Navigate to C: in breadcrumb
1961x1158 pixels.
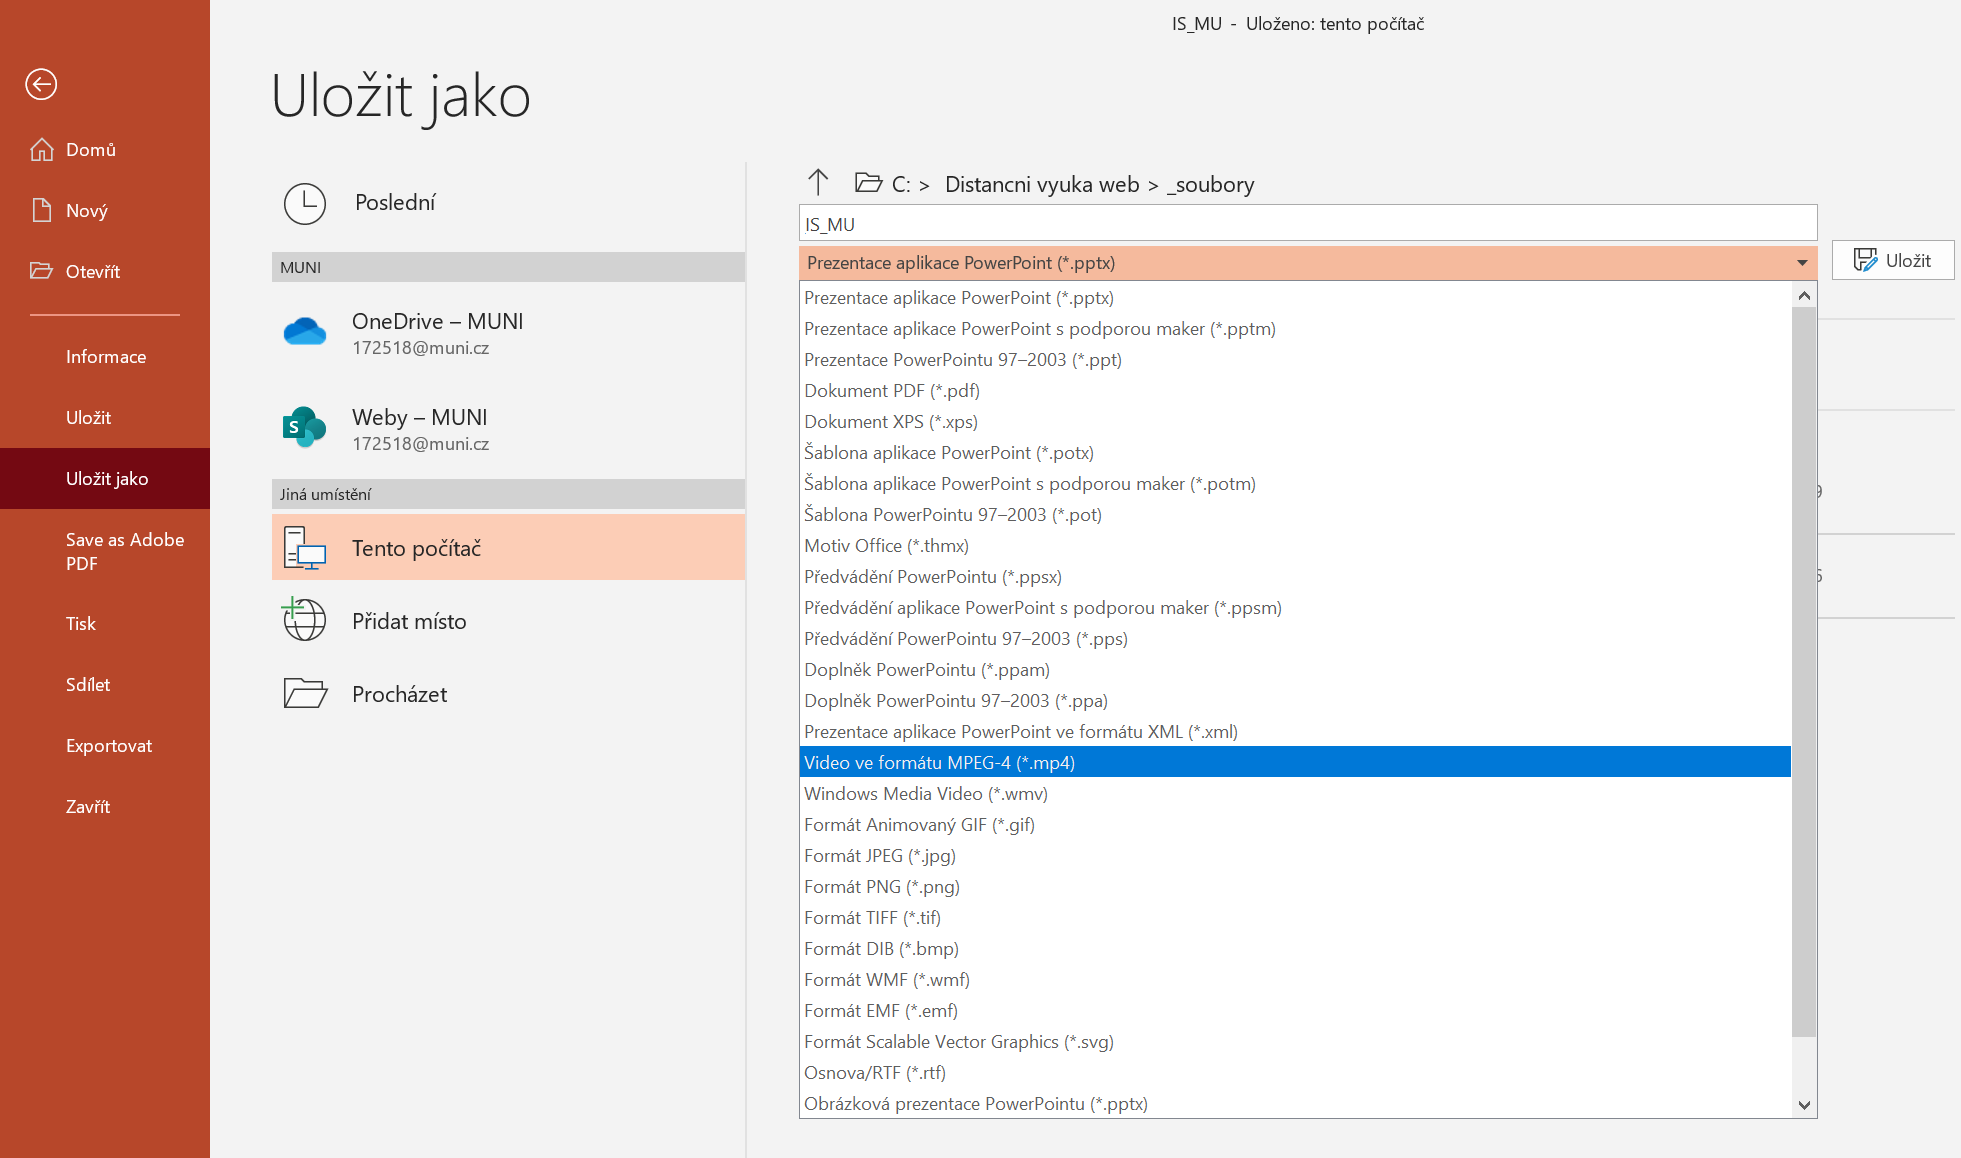point(901,185)
